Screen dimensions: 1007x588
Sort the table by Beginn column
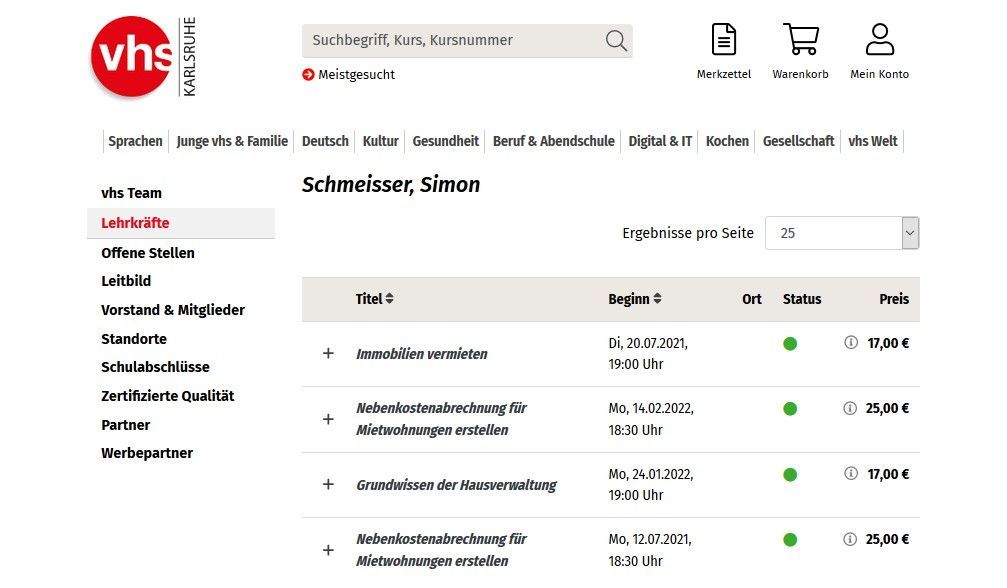point(635,299)
